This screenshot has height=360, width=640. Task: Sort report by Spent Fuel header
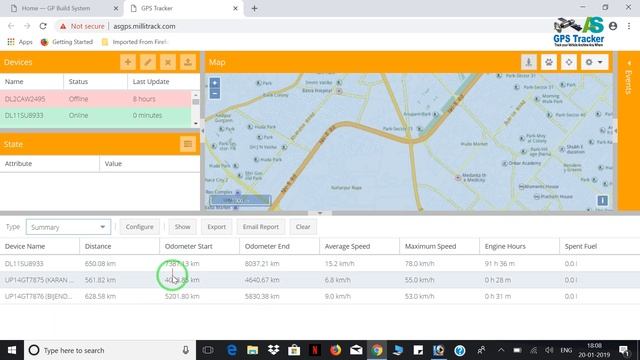[x=600, y=246]
